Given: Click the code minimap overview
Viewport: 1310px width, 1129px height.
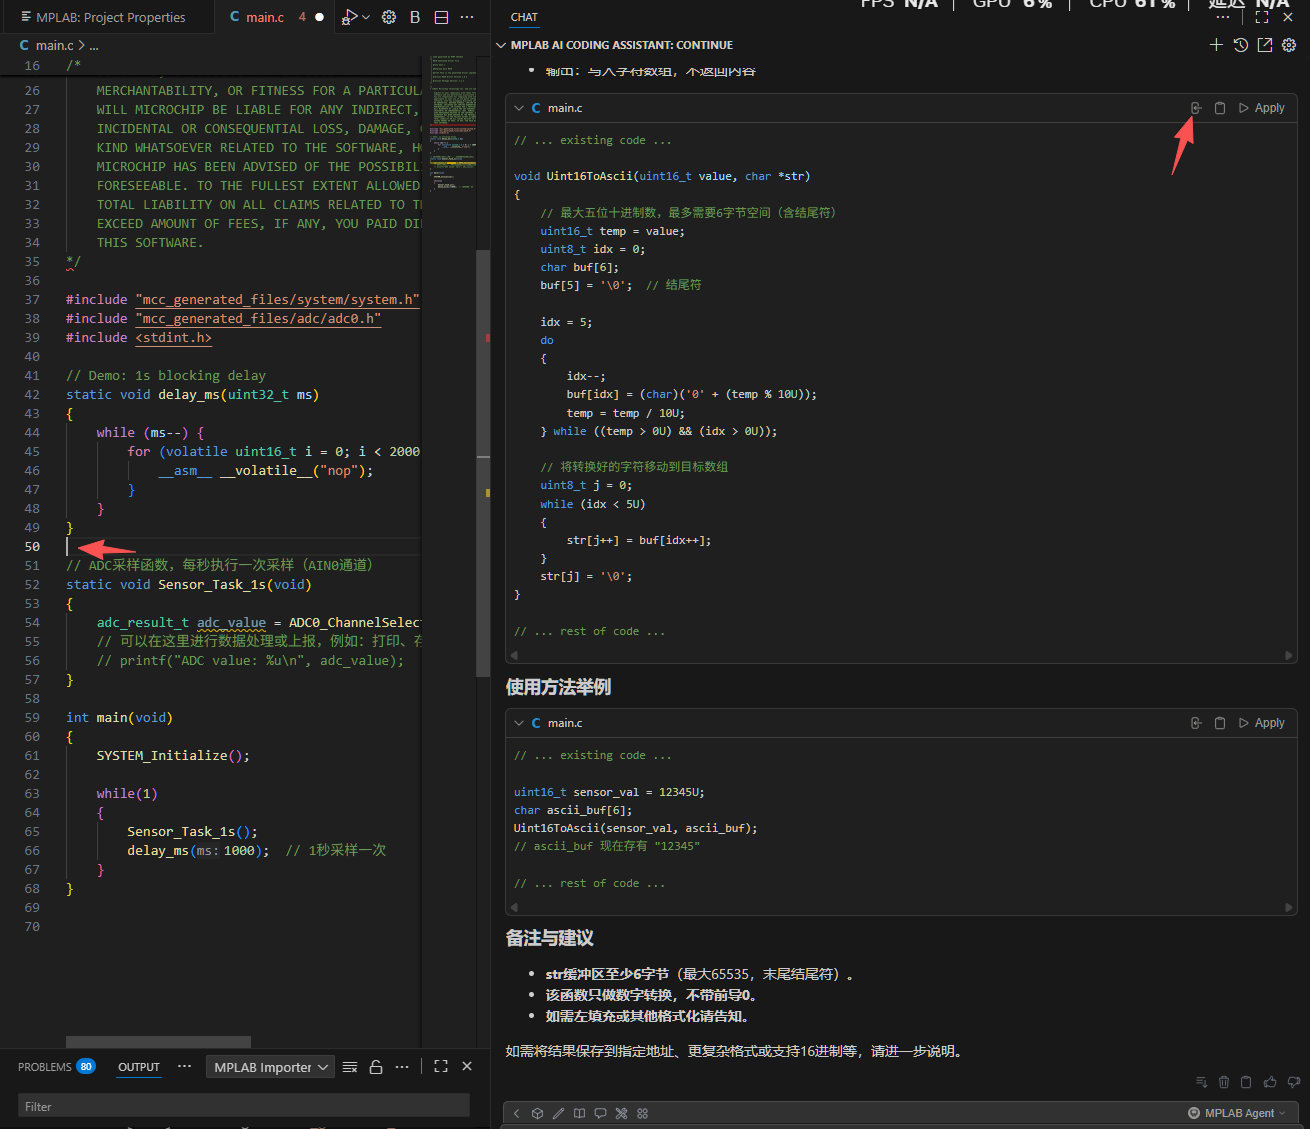Looking at the screenshot, I should [x=455, y=125].
